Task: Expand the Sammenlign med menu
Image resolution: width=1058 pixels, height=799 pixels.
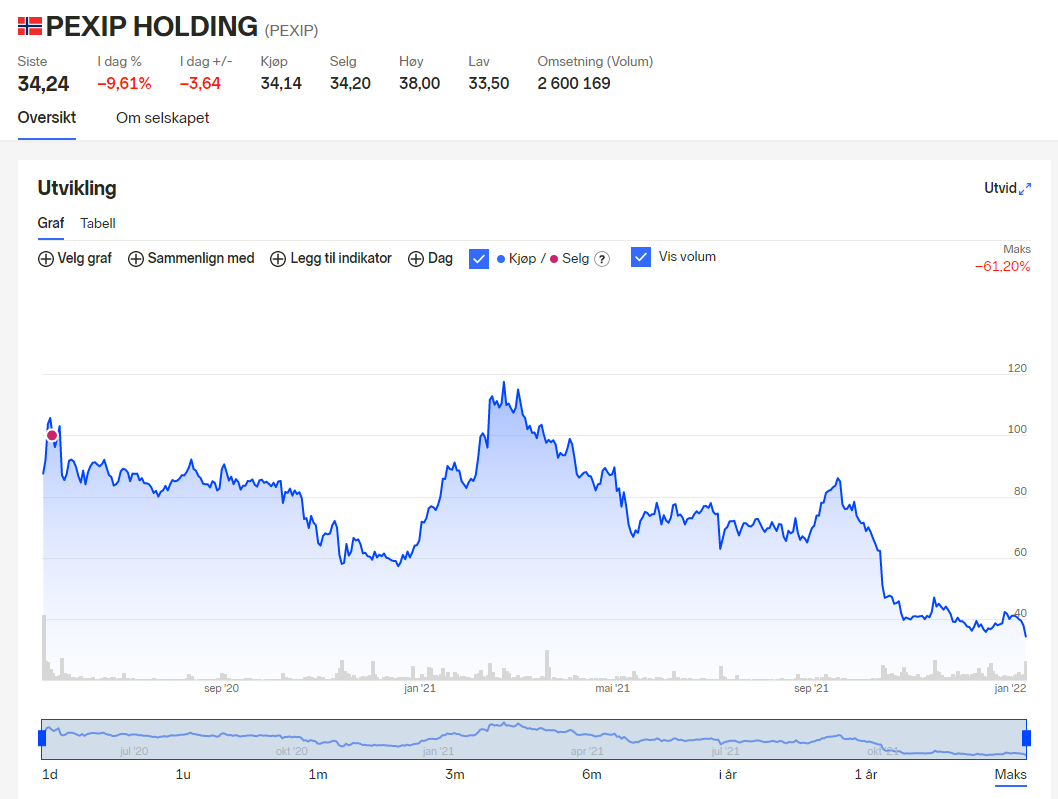Action: (200, 259)
